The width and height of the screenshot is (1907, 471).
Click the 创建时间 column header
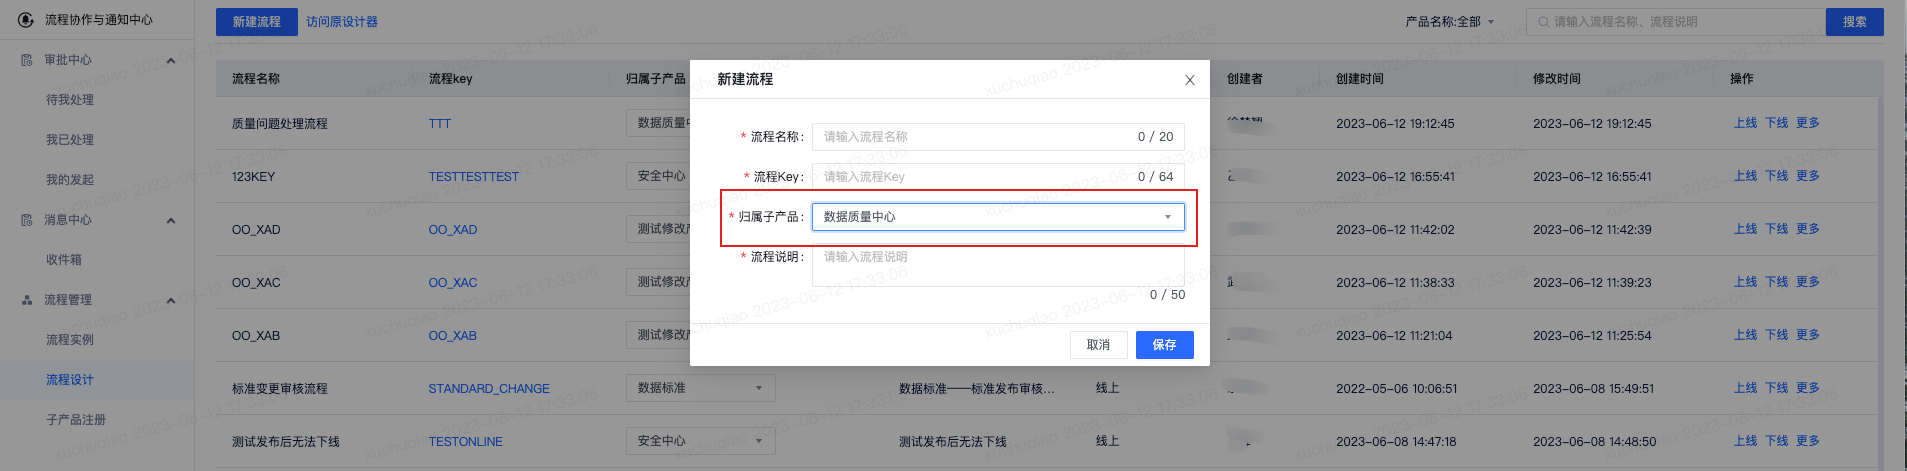coord(1360,79)
